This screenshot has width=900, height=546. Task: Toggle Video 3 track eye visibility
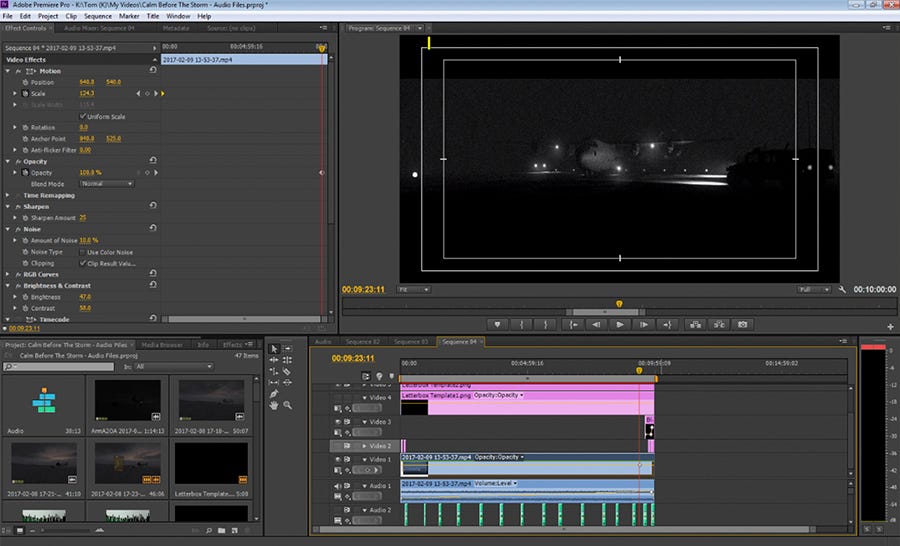click(338, 422)
